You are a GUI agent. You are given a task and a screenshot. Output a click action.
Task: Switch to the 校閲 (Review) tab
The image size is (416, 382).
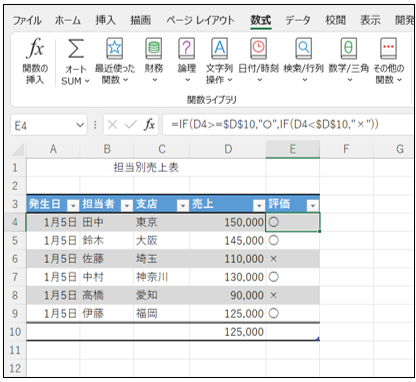pyautogui.click(x=335, y=21)
